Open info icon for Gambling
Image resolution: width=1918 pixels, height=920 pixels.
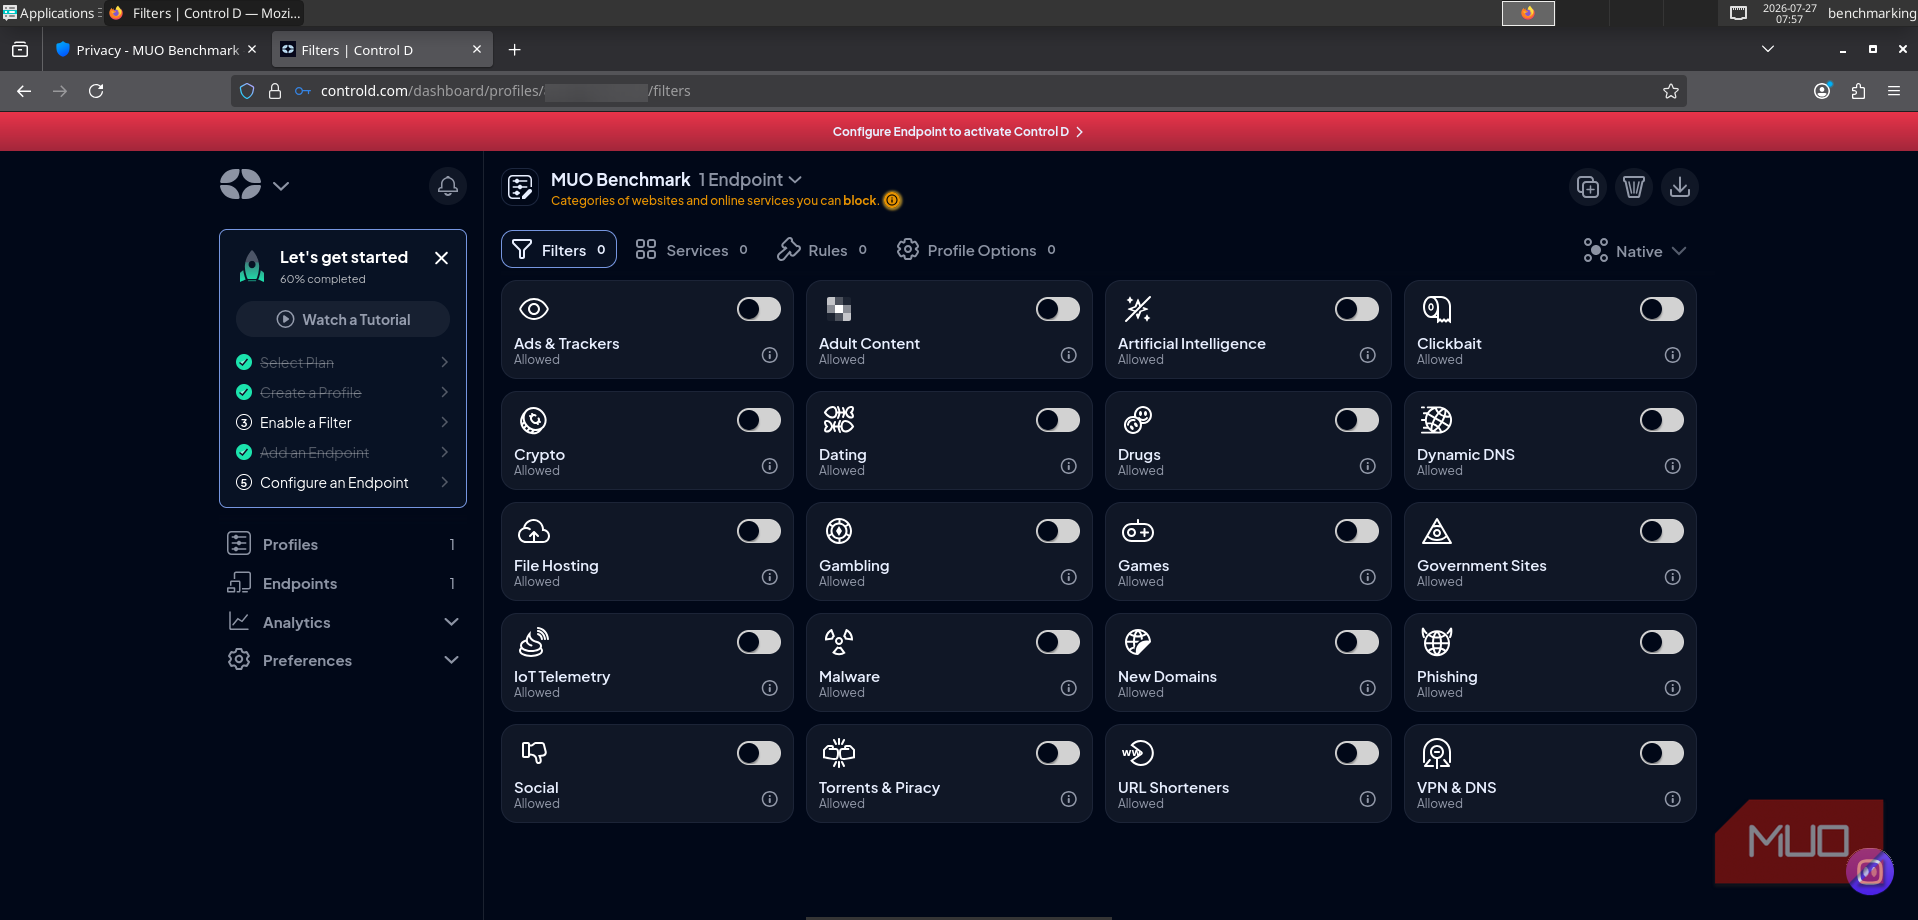pyautogui.click(x=1069, y=577)
